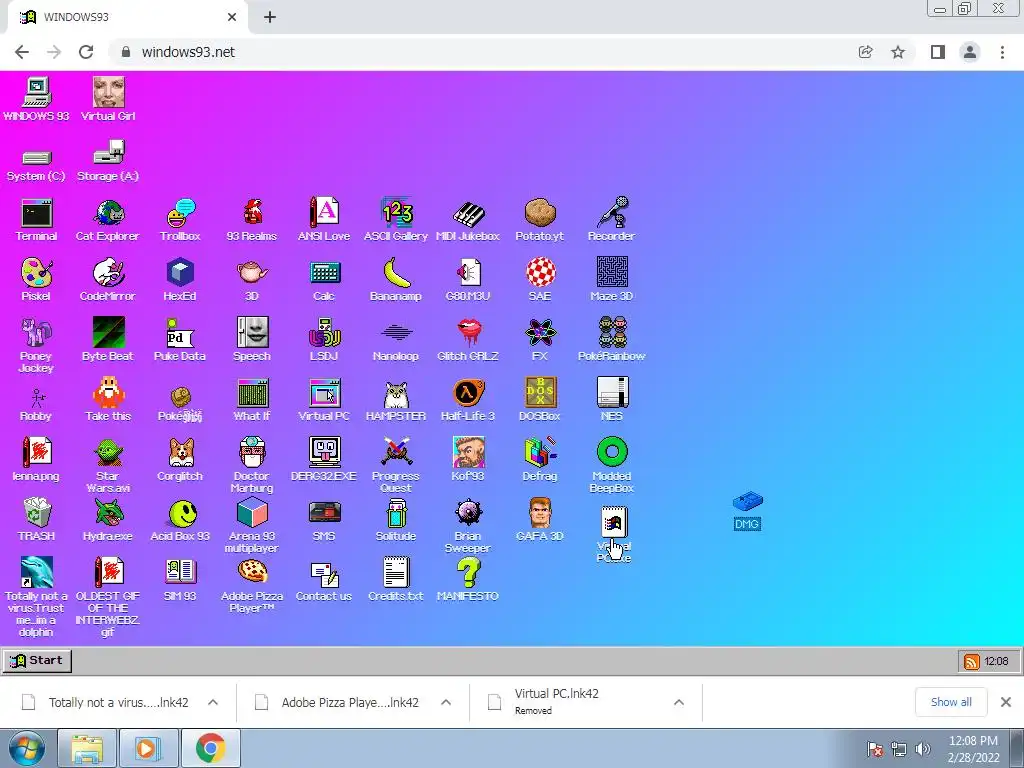The height and width of the screenshot is (768, 1024).
Task: Open the Windows 93 Start menu
Action: pos(37,660)
